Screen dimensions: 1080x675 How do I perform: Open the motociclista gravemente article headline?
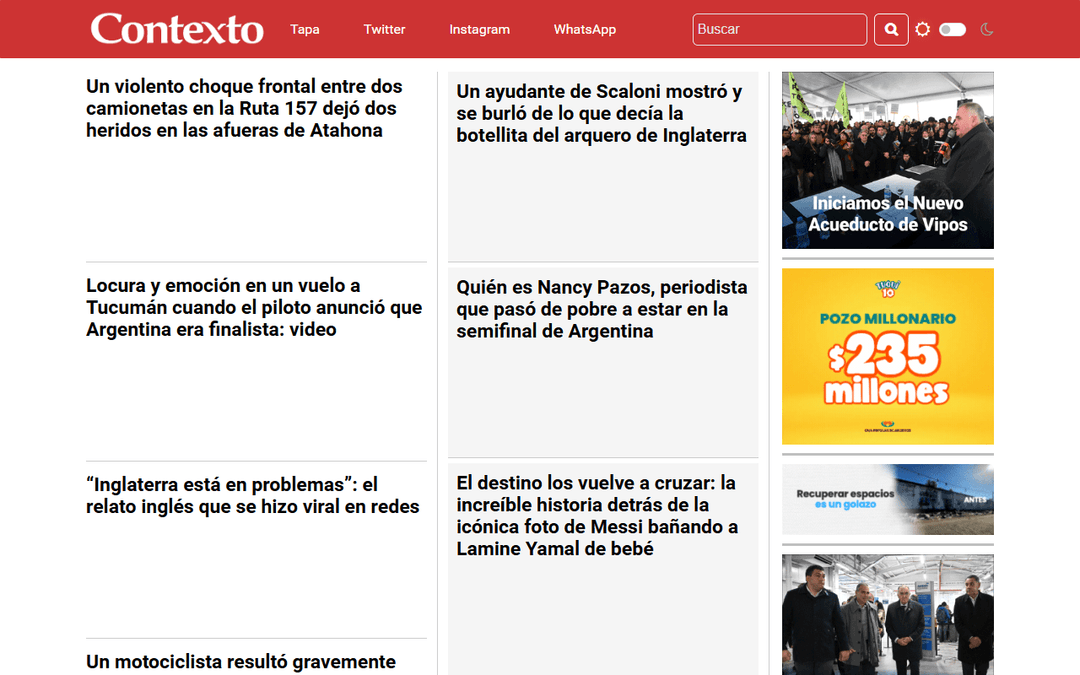(x=241, y=662)
